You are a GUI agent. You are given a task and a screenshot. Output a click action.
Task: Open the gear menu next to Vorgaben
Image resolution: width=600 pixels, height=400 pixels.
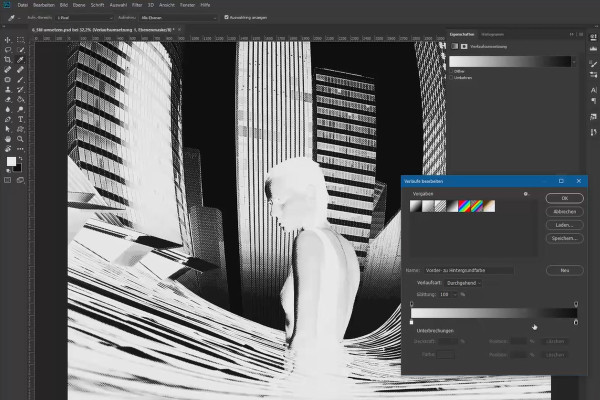coord(527,194)
